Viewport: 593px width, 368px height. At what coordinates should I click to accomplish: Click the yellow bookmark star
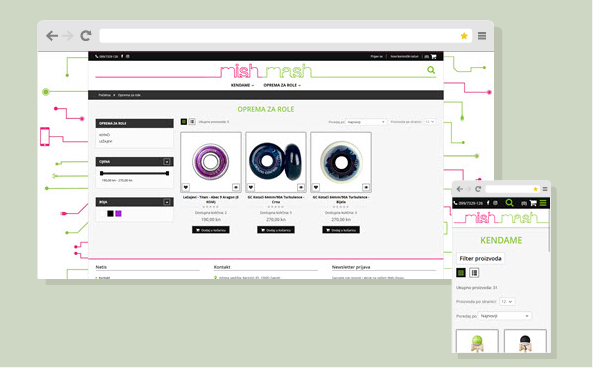coord(464,36)
